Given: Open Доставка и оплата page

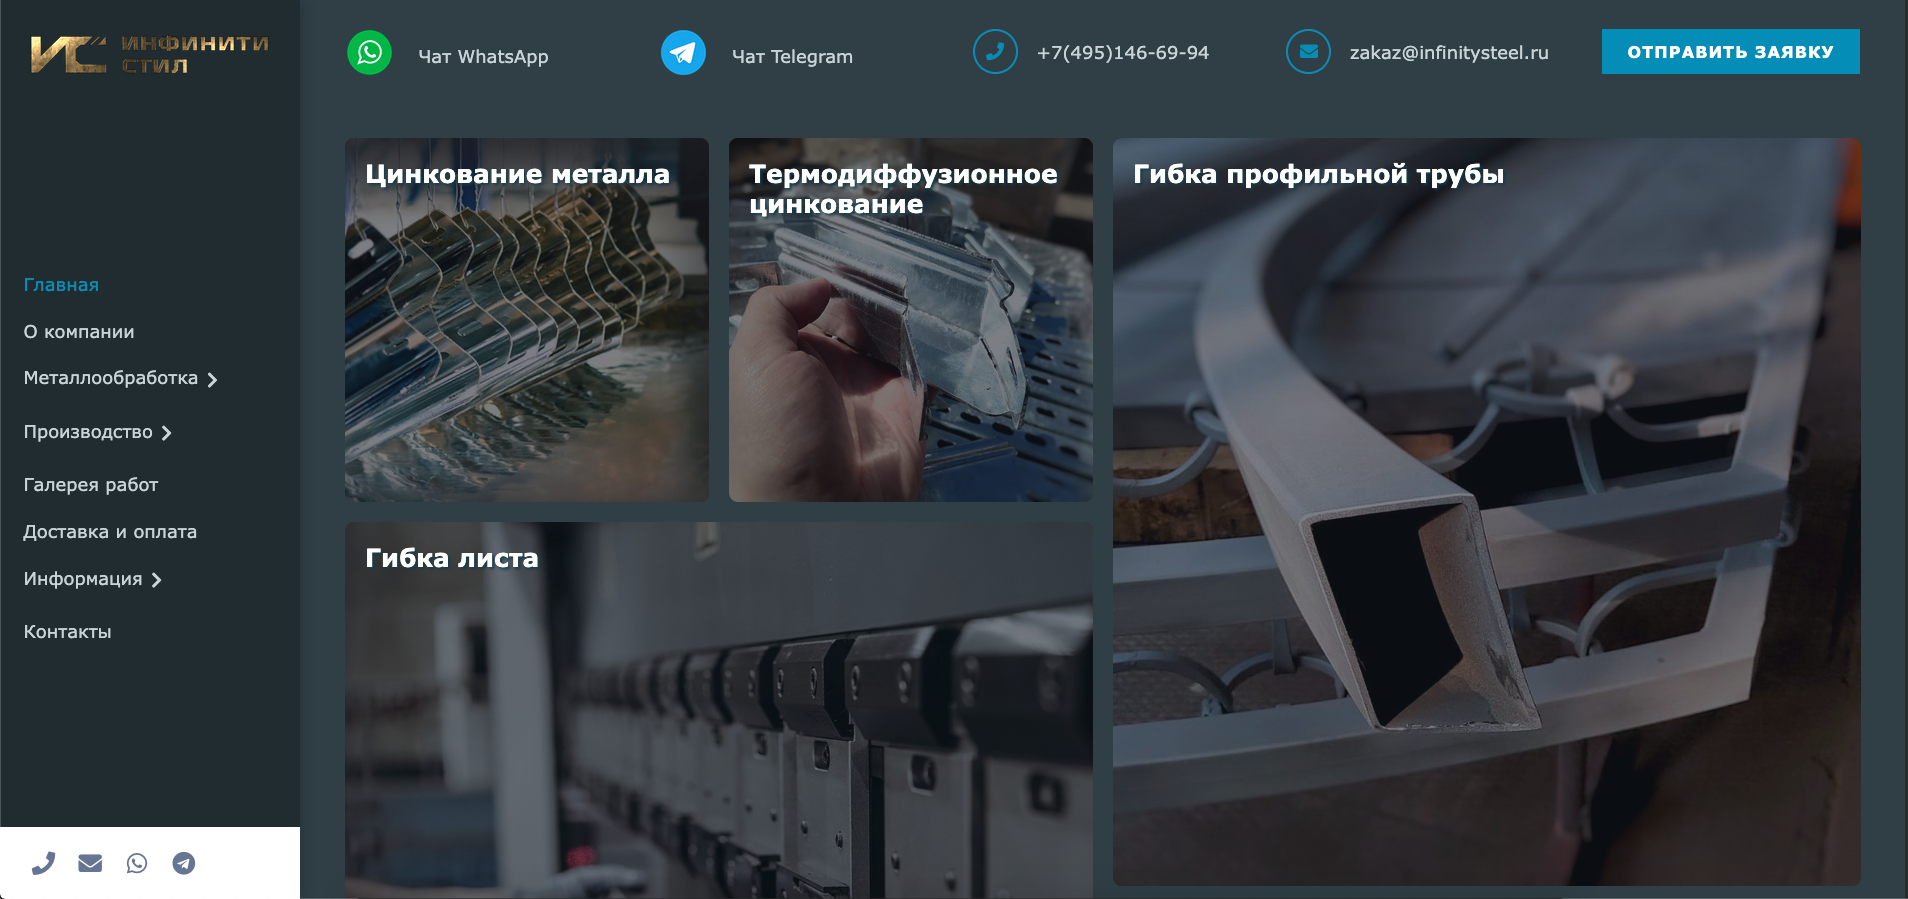Looking at the screenshot, I should 110,532.
